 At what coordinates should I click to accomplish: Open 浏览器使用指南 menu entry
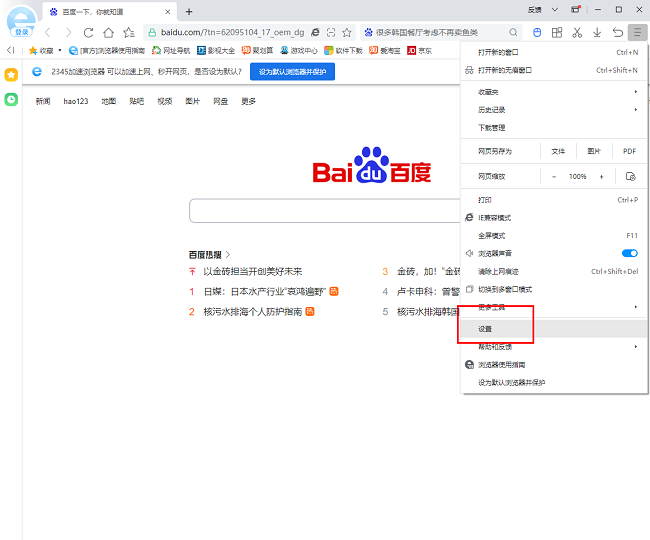click(554, 365)
